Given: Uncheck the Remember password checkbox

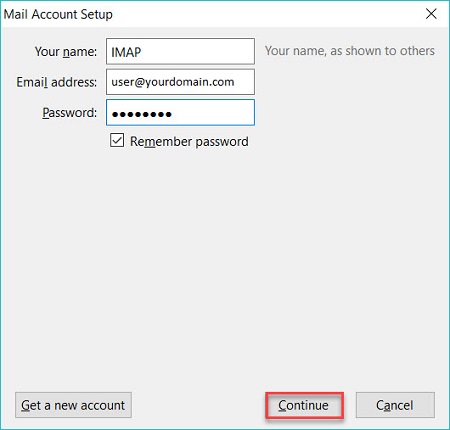Looking at the screenshot, I should [x=117, y=140].
